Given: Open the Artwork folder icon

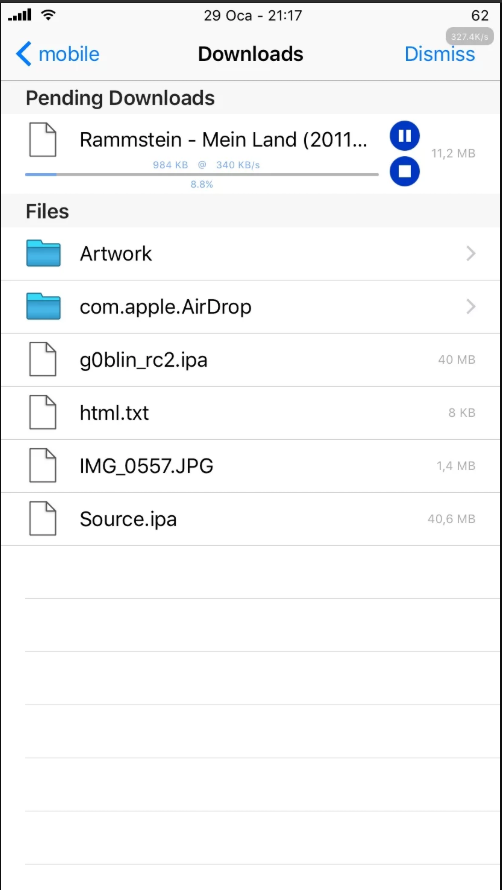Looking at the screenshot, I should tap(43, 253).
